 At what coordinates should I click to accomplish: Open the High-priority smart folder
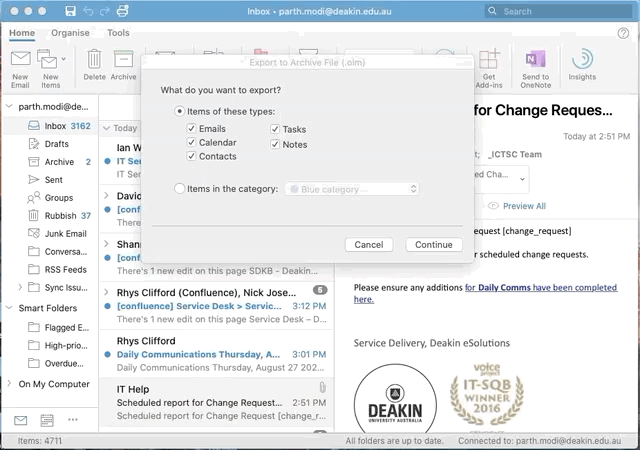coord(51,345)
